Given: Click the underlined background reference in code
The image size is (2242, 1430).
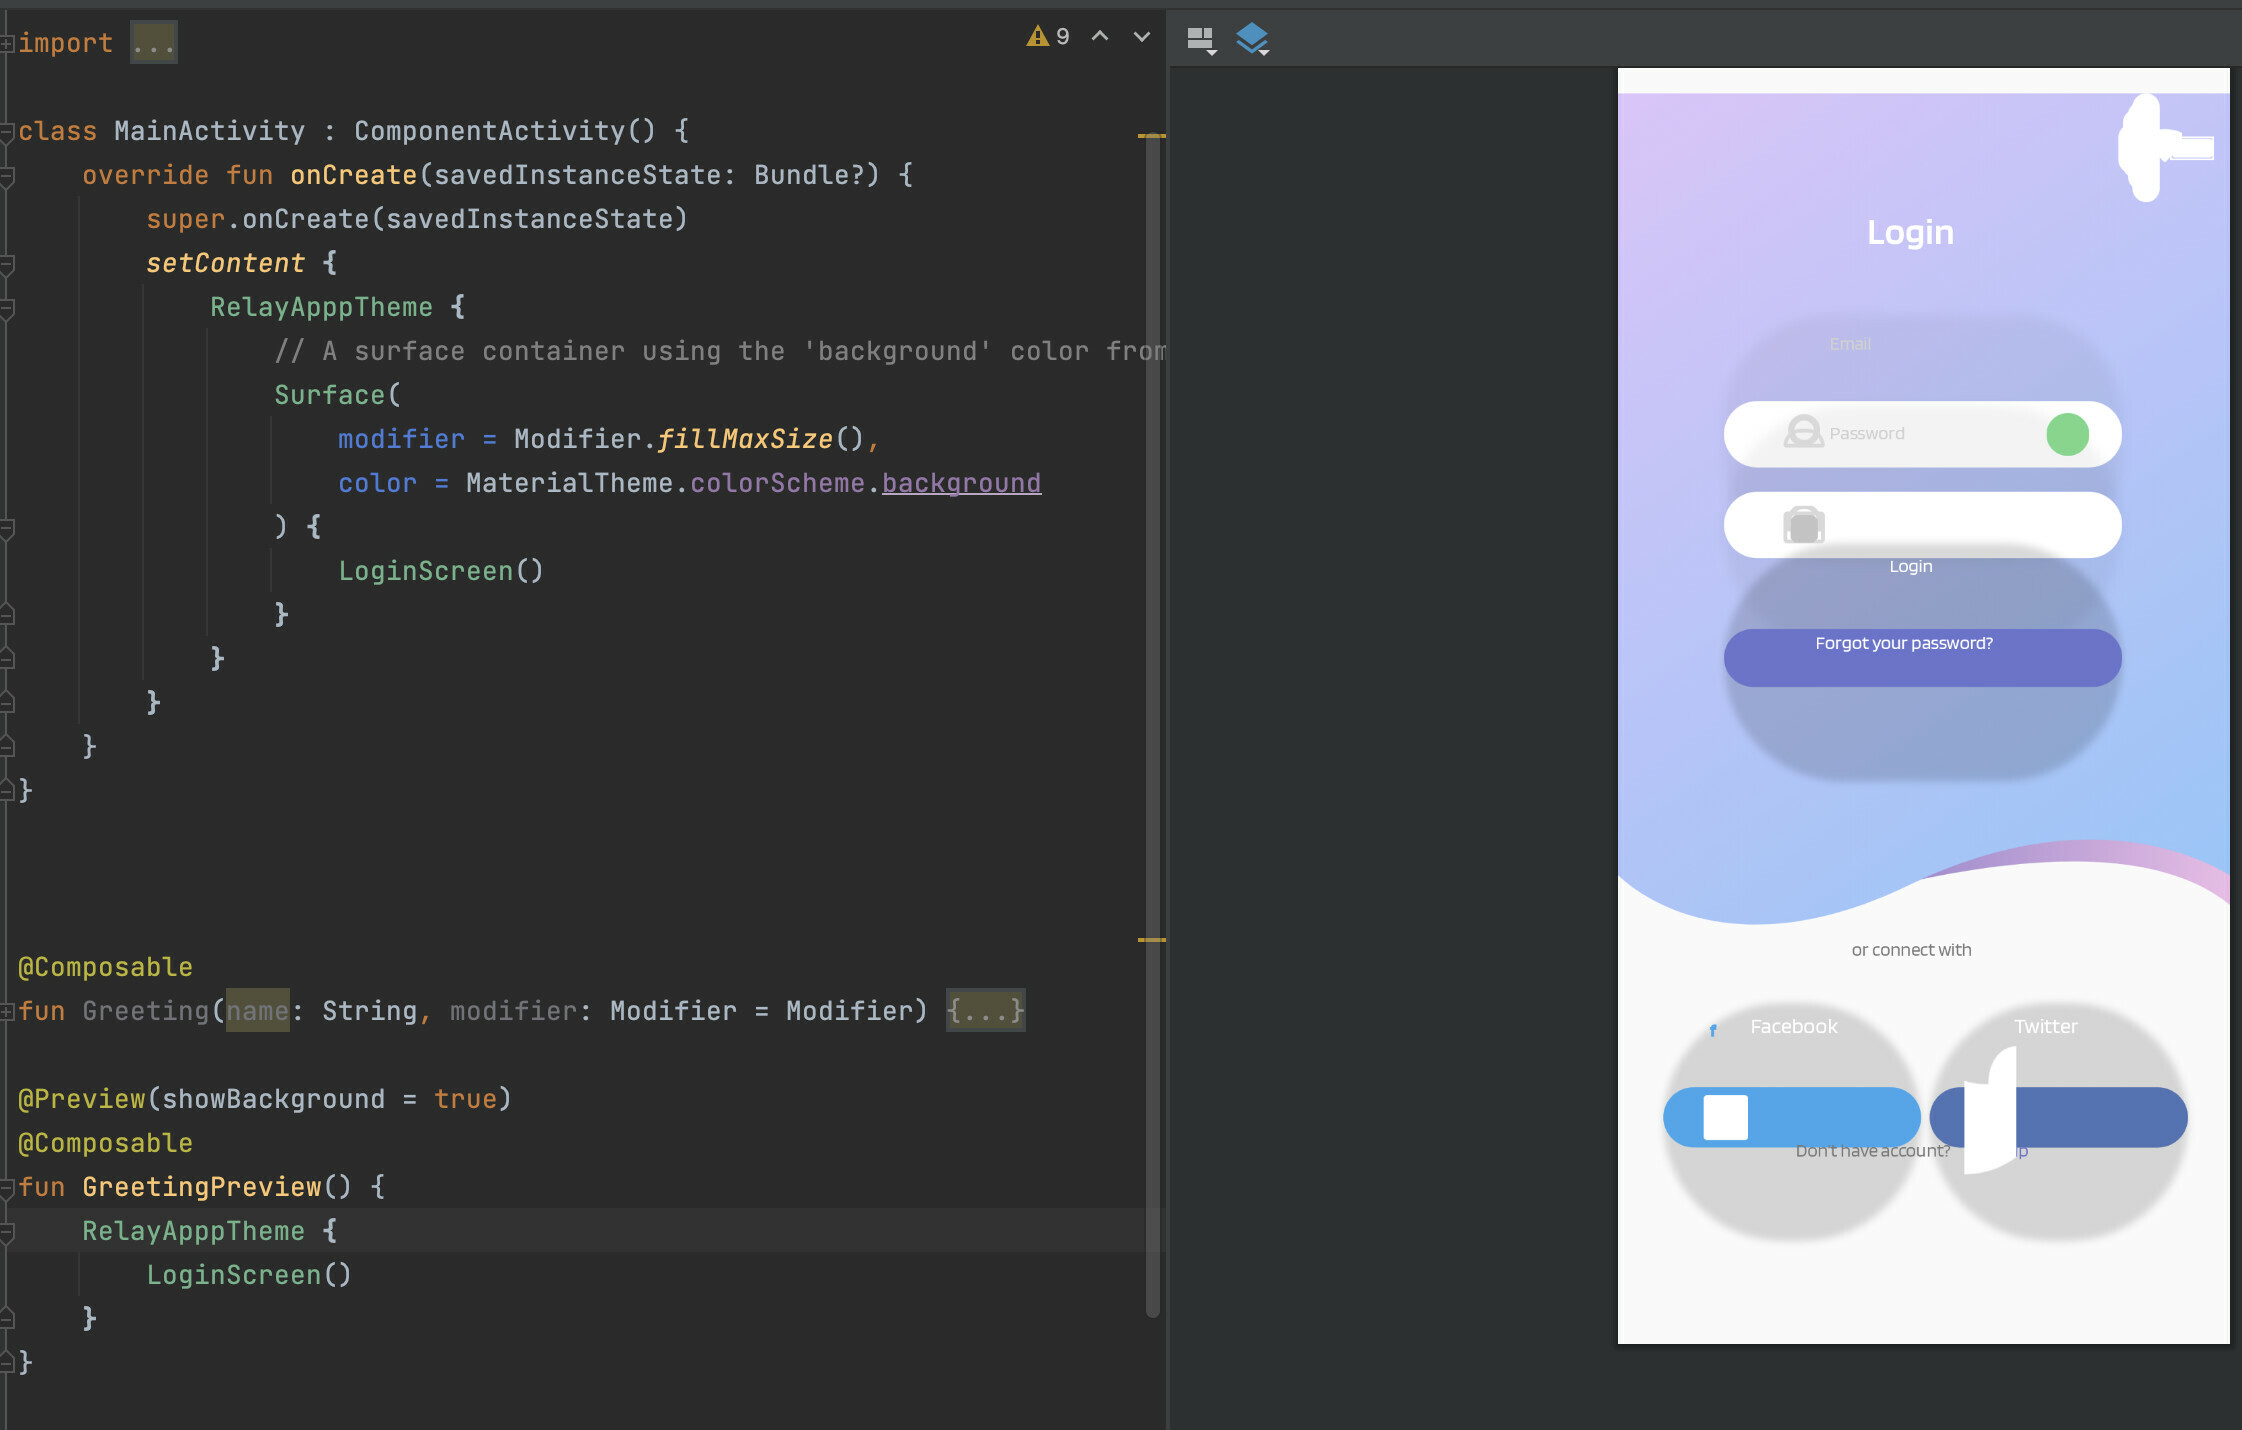Looking at the screenshot, I should (961, 483).
